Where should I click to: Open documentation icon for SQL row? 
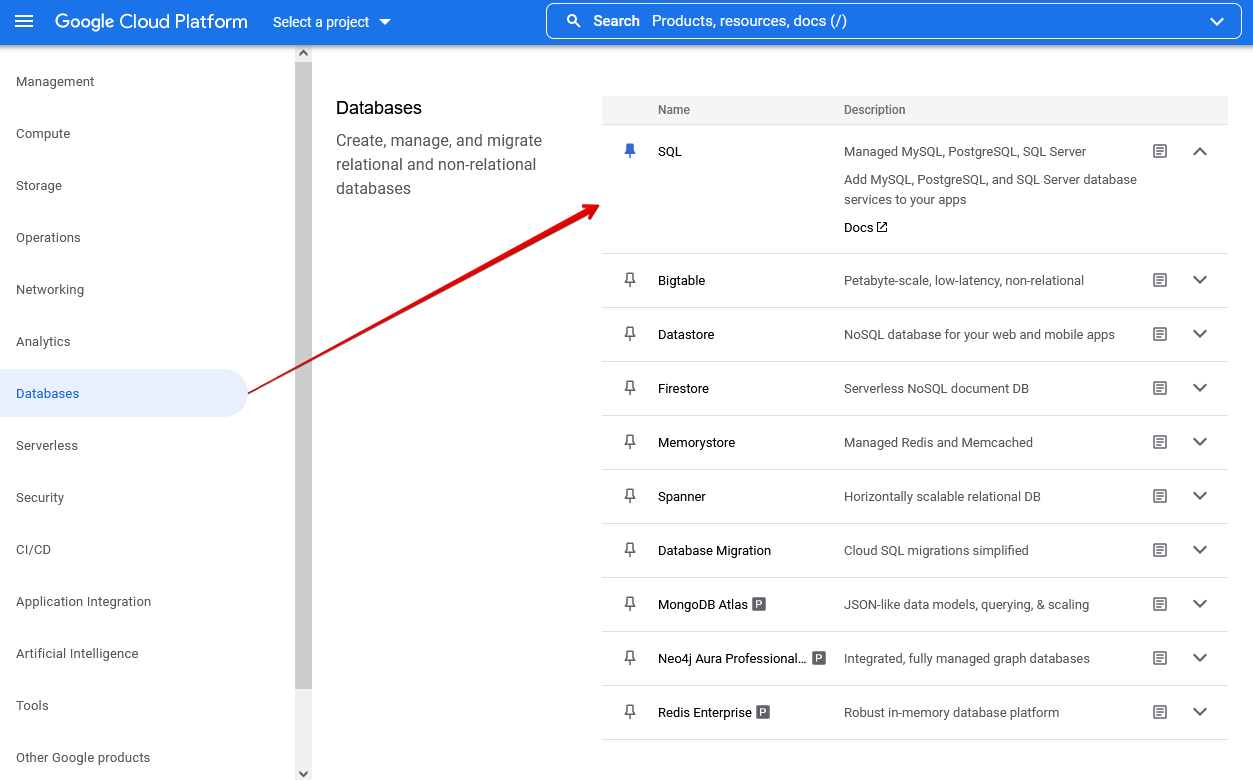pyautogui.click(x=1160, y=151)
